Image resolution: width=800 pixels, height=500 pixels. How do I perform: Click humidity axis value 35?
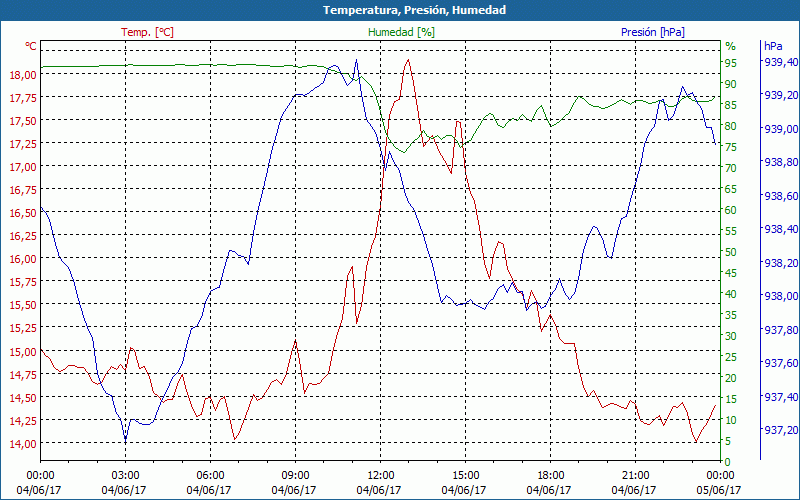(731, 315)
